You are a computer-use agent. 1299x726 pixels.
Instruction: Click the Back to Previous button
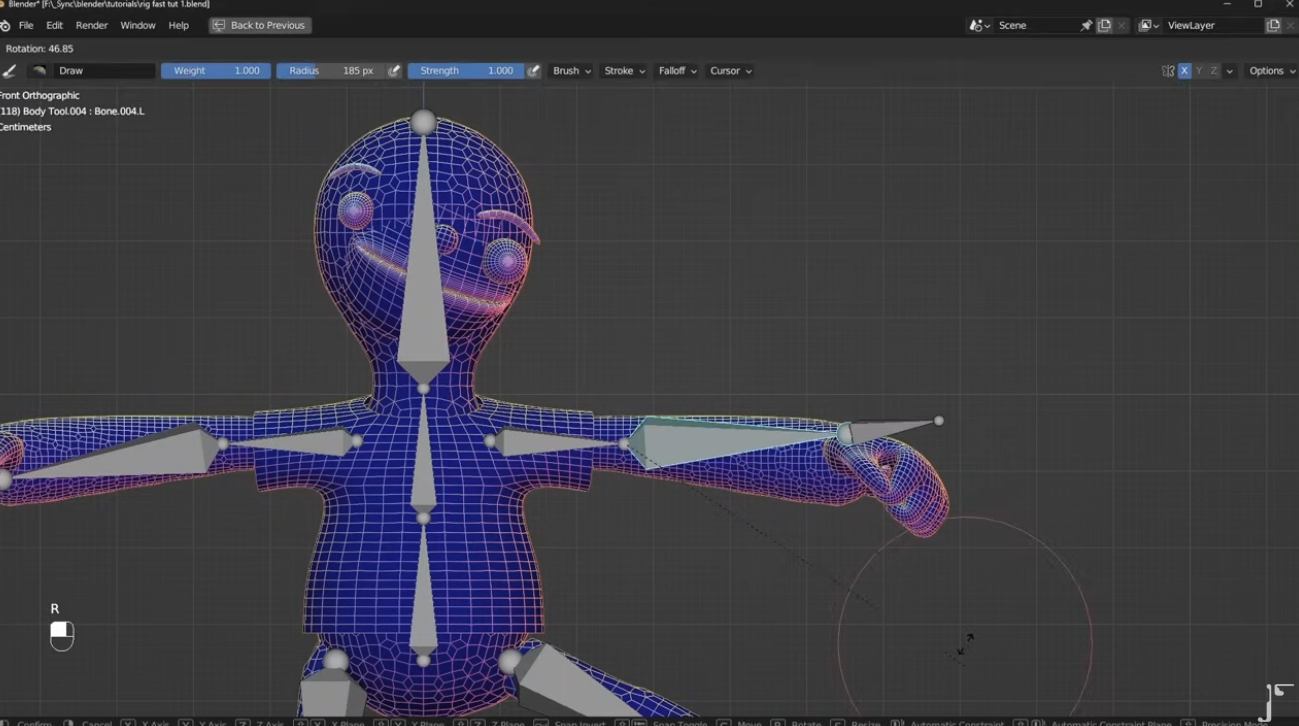point(260,25)
